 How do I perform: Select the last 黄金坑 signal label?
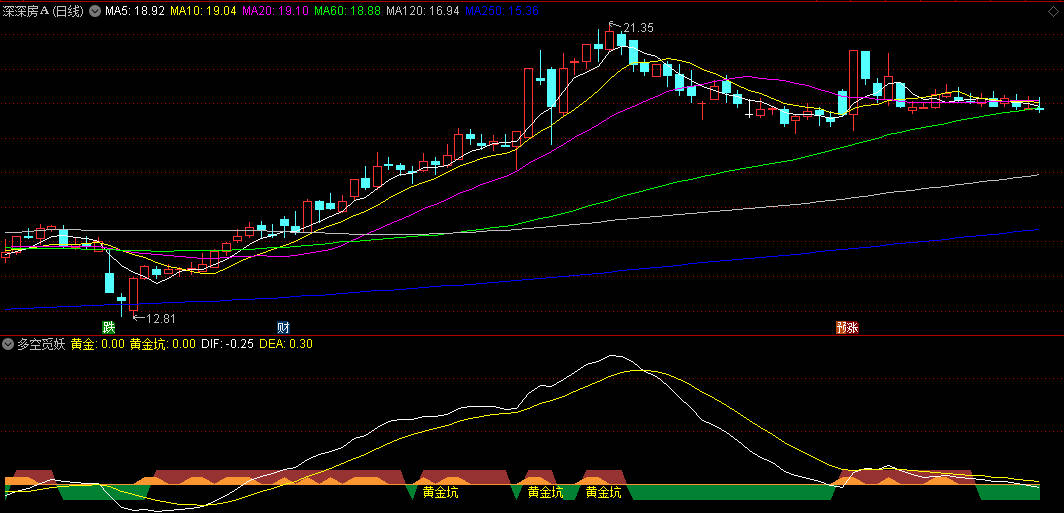tap(603, 492)
